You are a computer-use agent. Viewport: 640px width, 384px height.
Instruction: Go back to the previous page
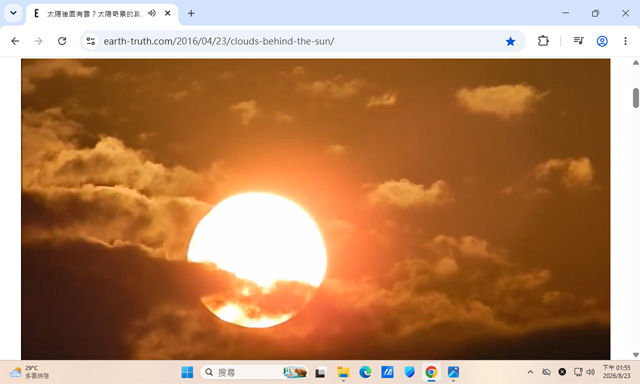pyautogui.click(x=15, y=41)
